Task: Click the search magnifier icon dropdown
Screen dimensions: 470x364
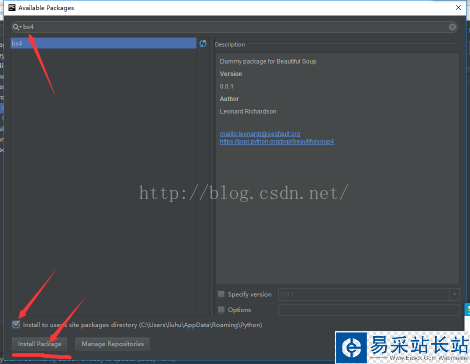Action: coord(17,27)
